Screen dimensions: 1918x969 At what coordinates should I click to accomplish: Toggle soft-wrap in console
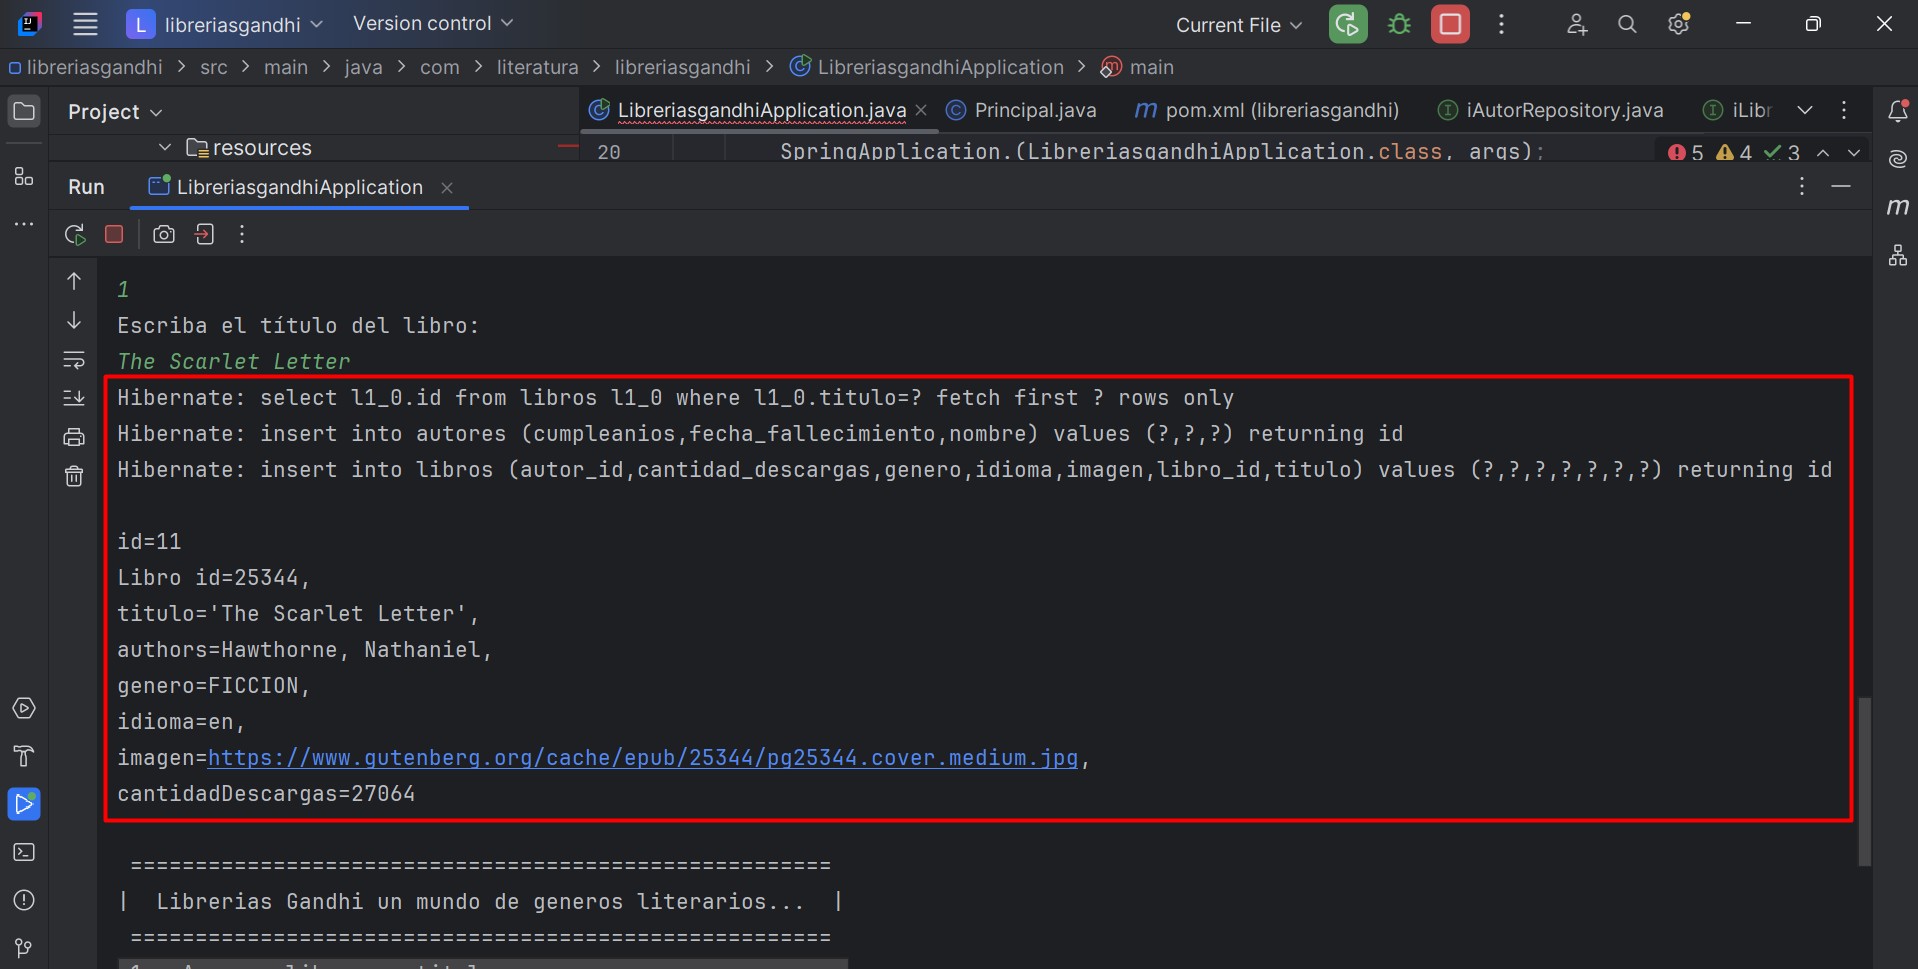pyautogui.click(x=74, y=359)
